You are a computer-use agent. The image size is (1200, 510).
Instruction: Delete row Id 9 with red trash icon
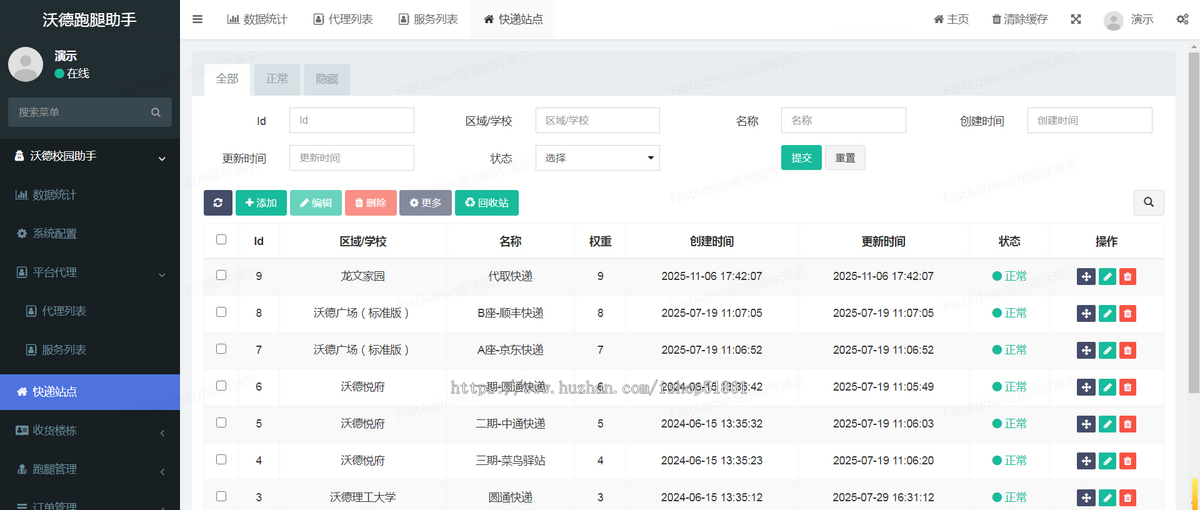point(1128,276)
